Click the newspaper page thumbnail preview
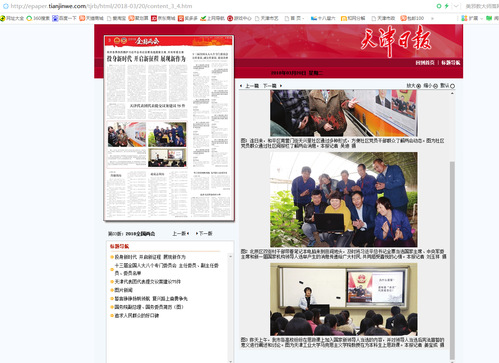The width and height of the screenshot is (499, 363). [x=169, y=128]
